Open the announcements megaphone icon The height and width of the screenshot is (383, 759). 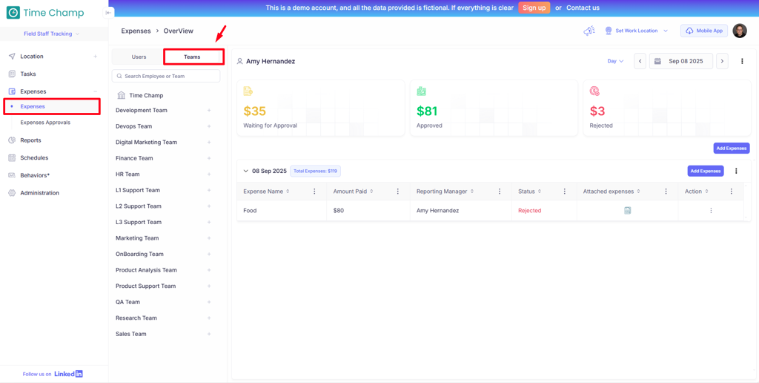(589, 31)
